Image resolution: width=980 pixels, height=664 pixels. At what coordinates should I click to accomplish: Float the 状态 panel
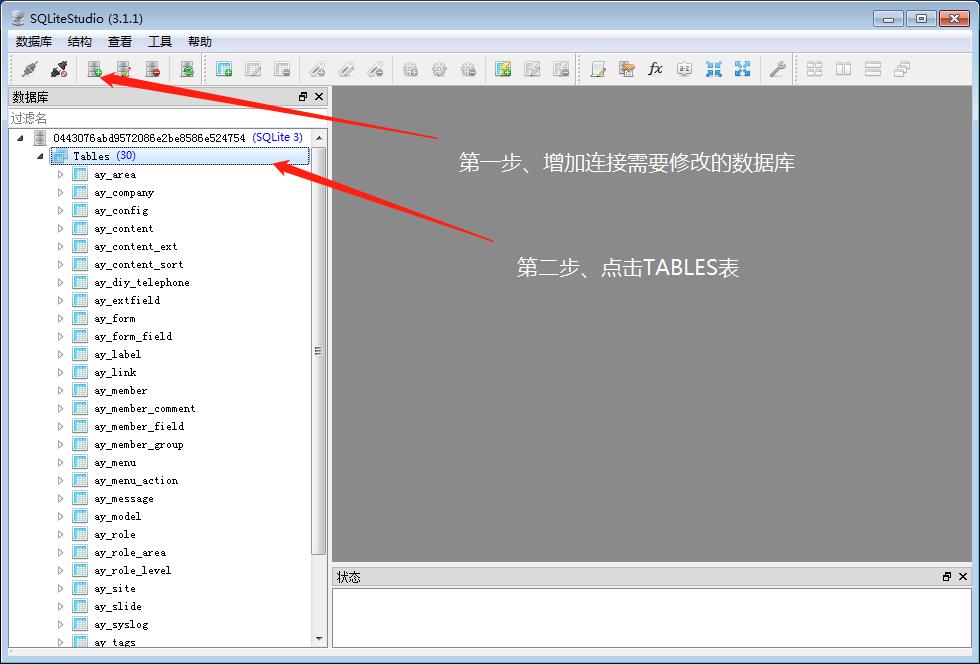point(947,576)
